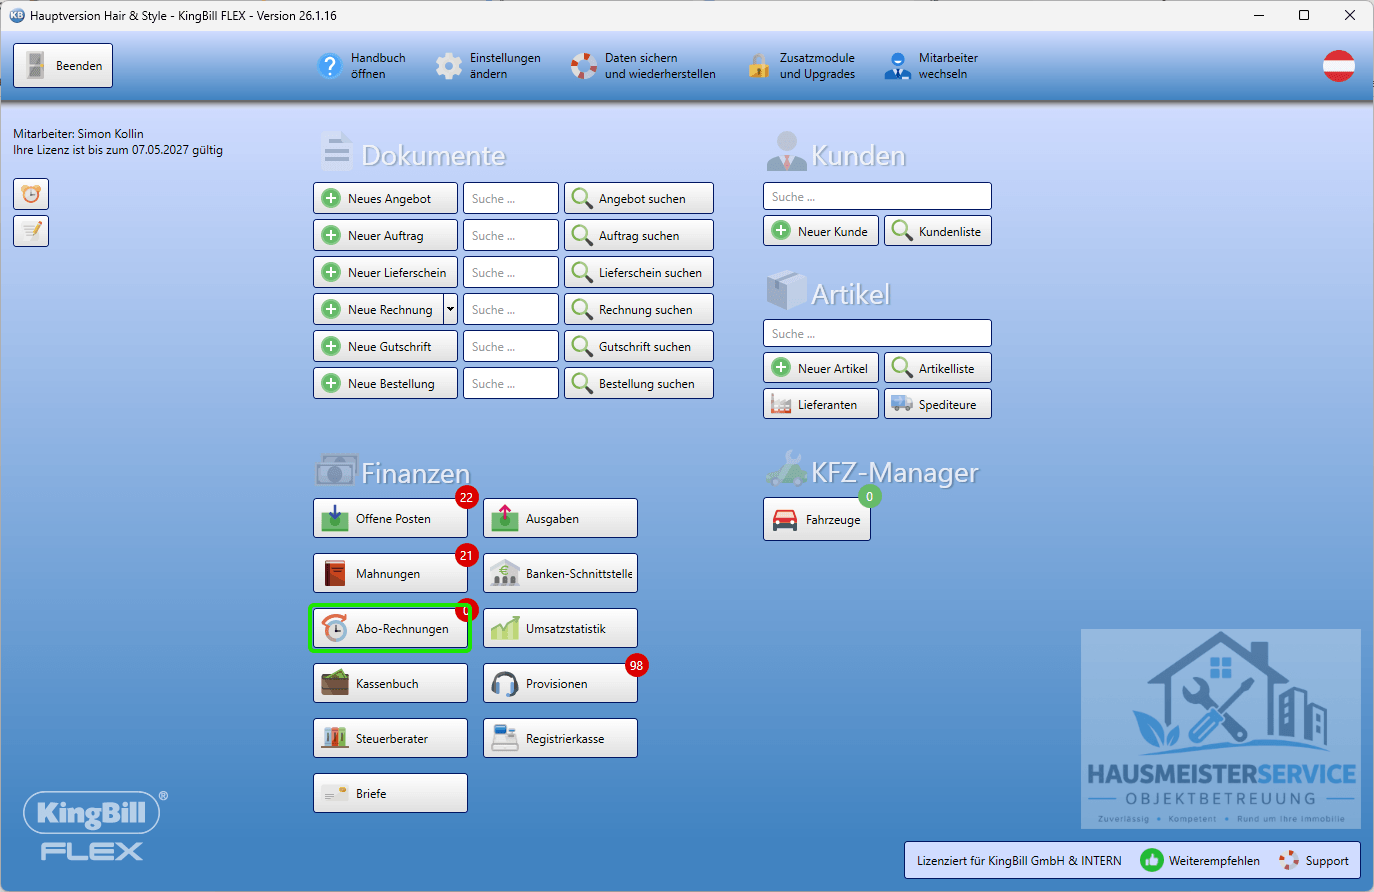1374x892 pixels.
Task: Click the Mahnungen badge showing 21
Action: (x=466, y=555)
